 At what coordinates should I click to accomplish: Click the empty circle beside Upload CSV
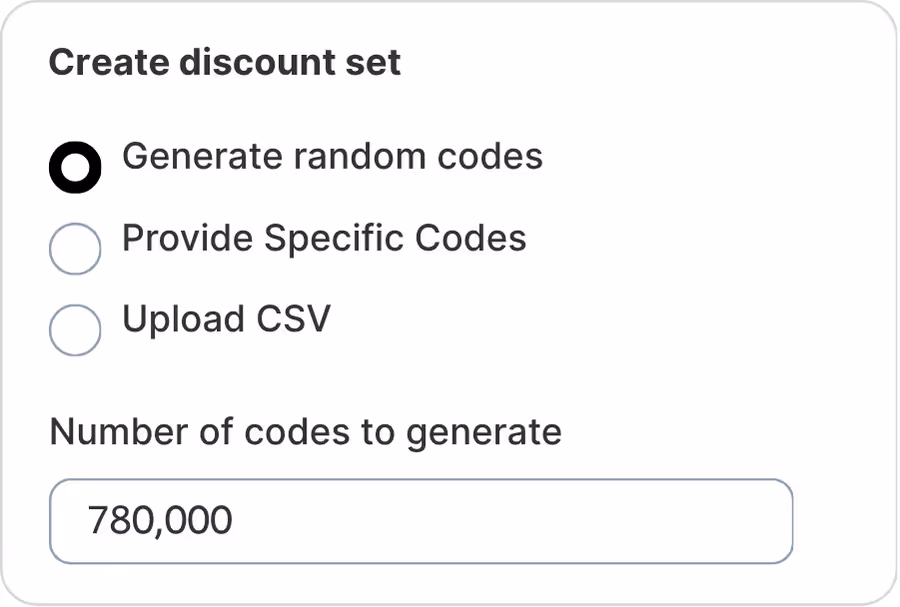[74, 330]
